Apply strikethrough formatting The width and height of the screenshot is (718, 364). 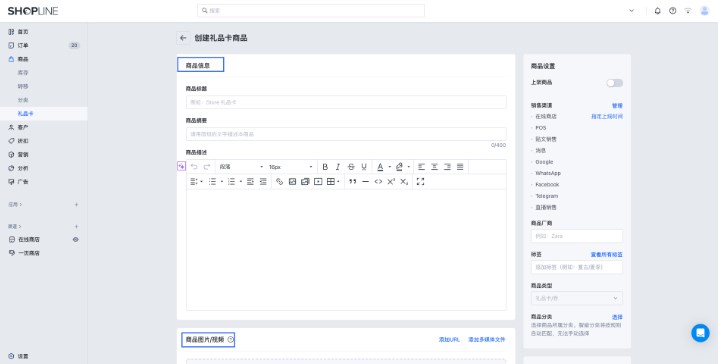(x=351, y=167)
